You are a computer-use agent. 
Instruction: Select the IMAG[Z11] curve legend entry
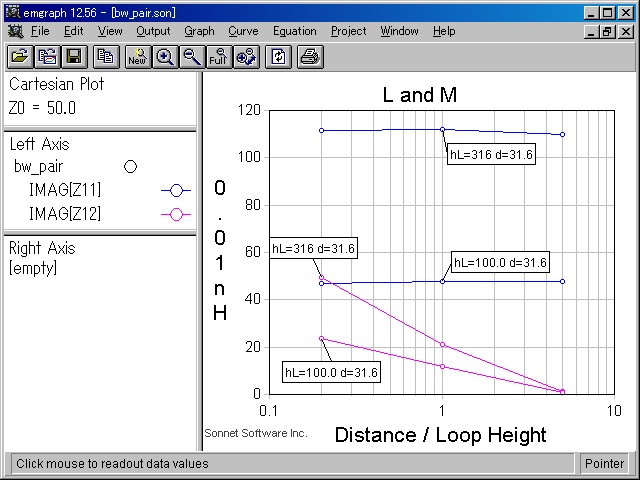65,190
